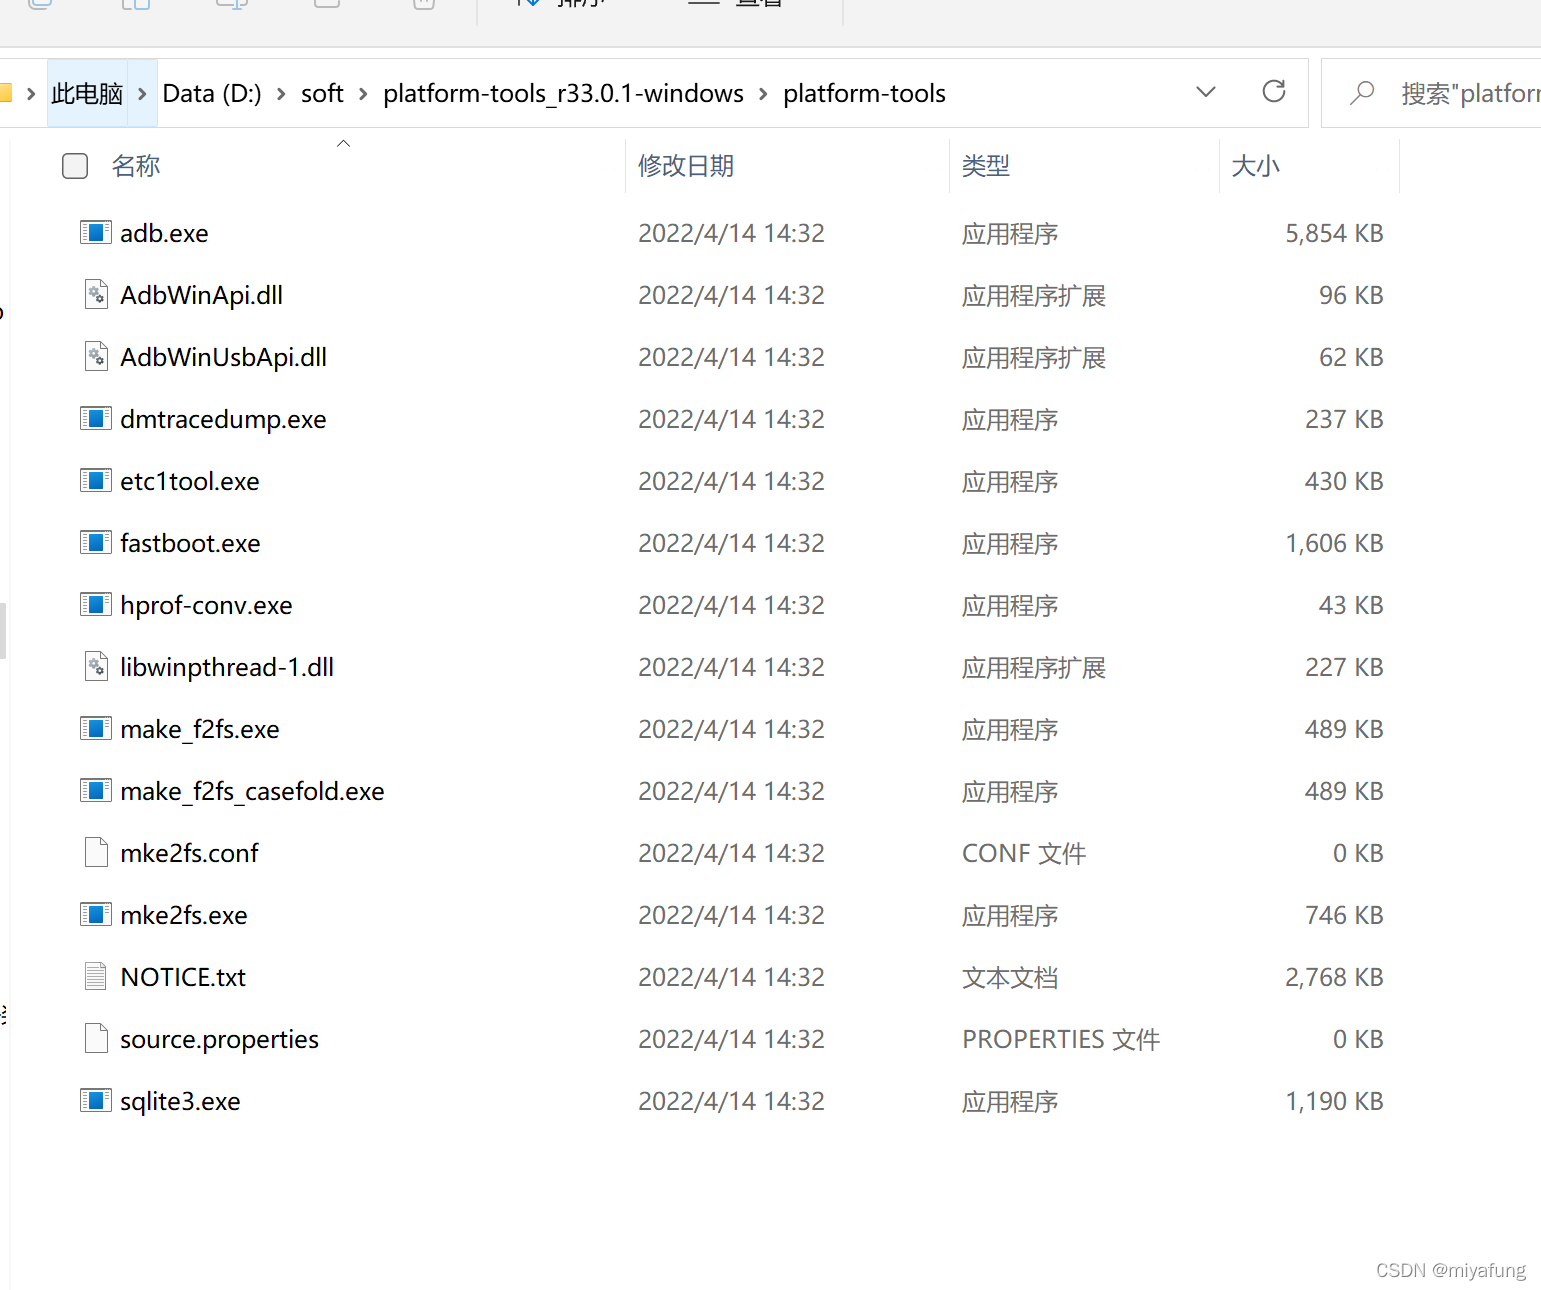1541x1290 pixels.
Task: Click the 2,768 KB size value
Action: [x=1334, y=978]
